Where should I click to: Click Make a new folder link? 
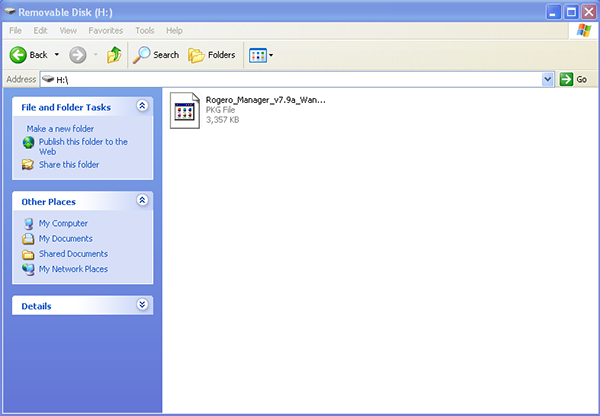pos(60,129)
